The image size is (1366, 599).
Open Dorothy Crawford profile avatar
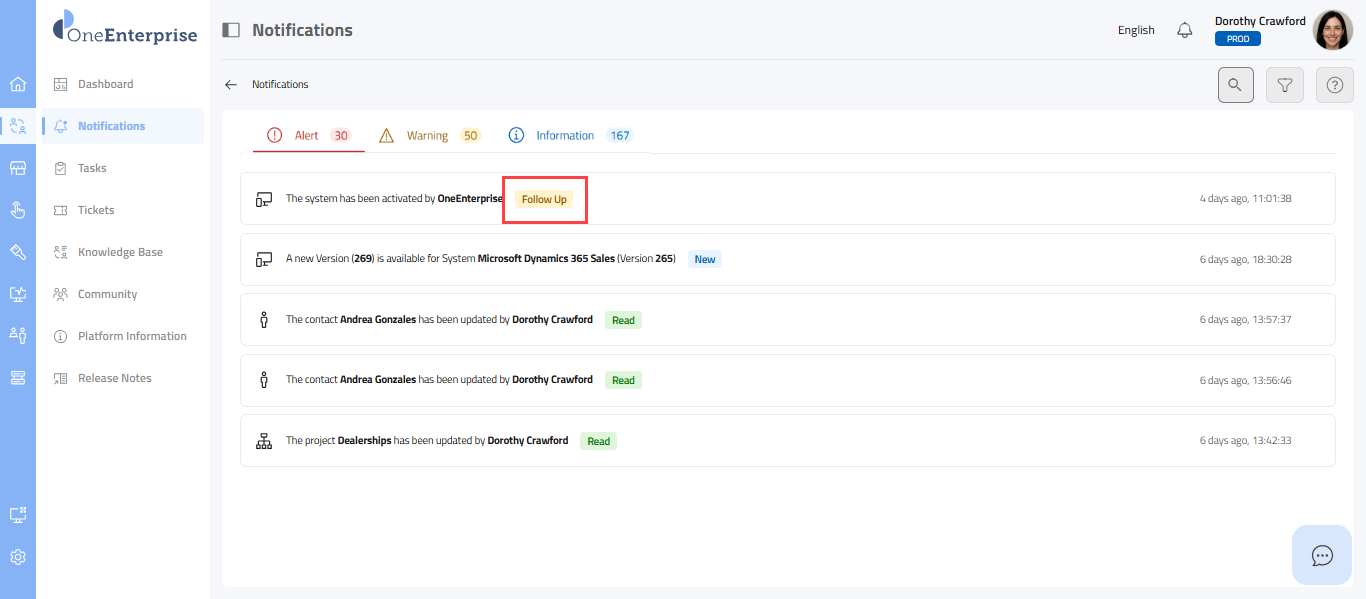(1332, 30)
